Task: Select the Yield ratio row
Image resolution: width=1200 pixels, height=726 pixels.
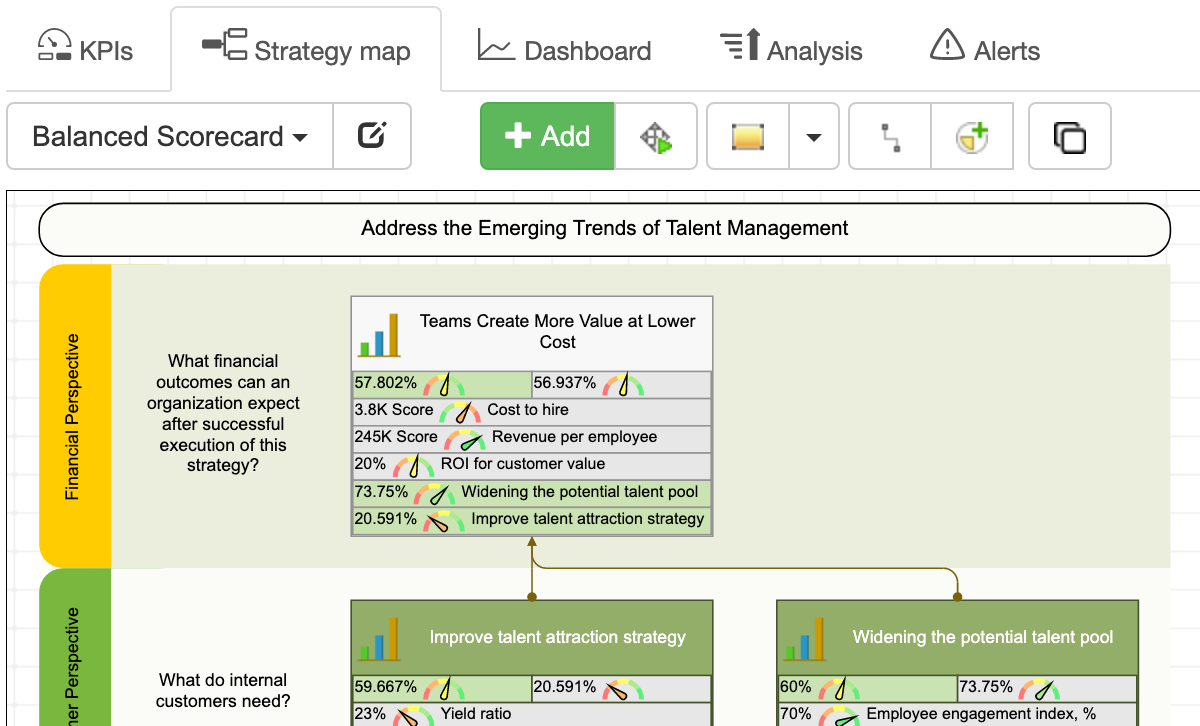Action: coord(531,714)
